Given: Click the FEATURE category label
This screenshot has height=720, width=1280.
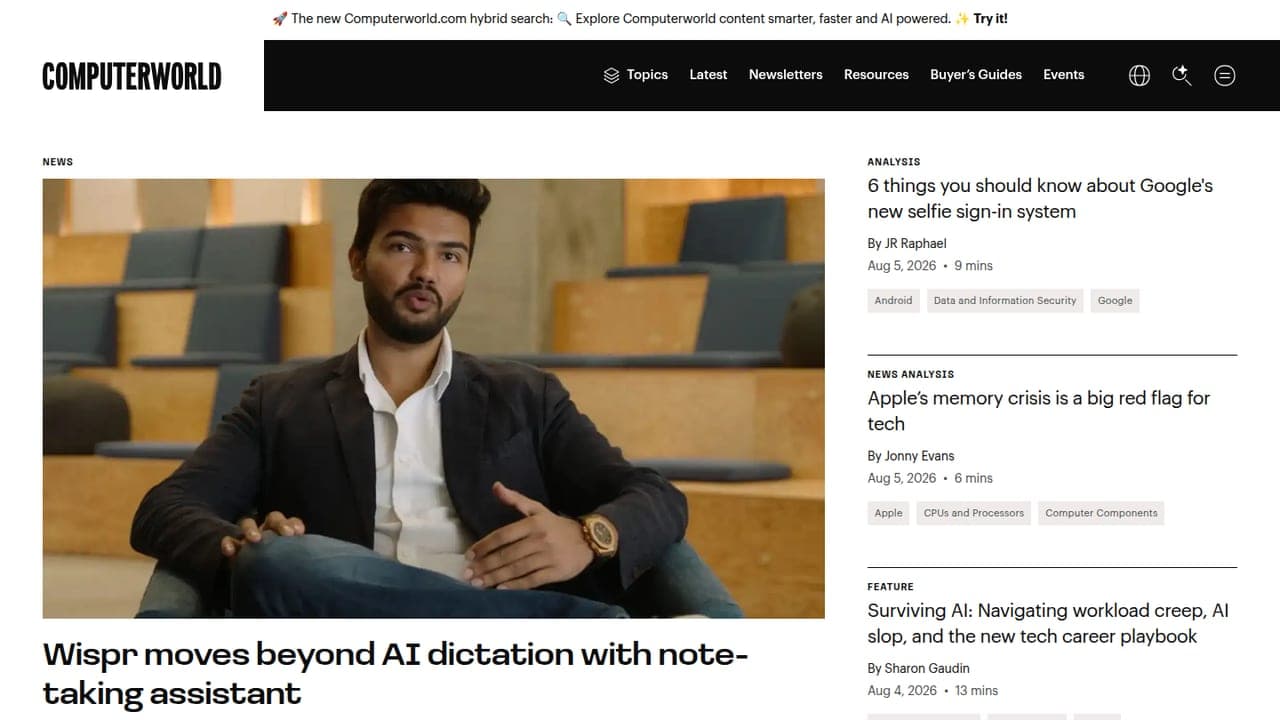Looking at the screenshot, I should click(x=890, y=587).
